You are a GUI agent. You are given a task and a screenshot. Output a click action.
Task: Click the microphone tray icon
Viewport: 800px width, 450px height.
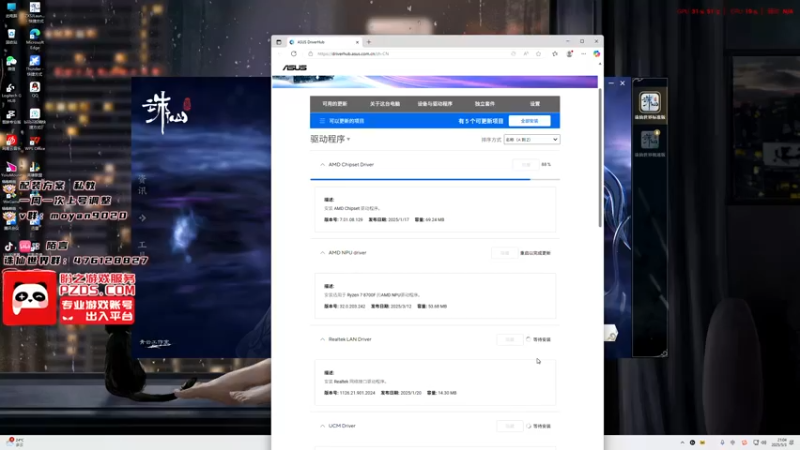click(722, 442)
